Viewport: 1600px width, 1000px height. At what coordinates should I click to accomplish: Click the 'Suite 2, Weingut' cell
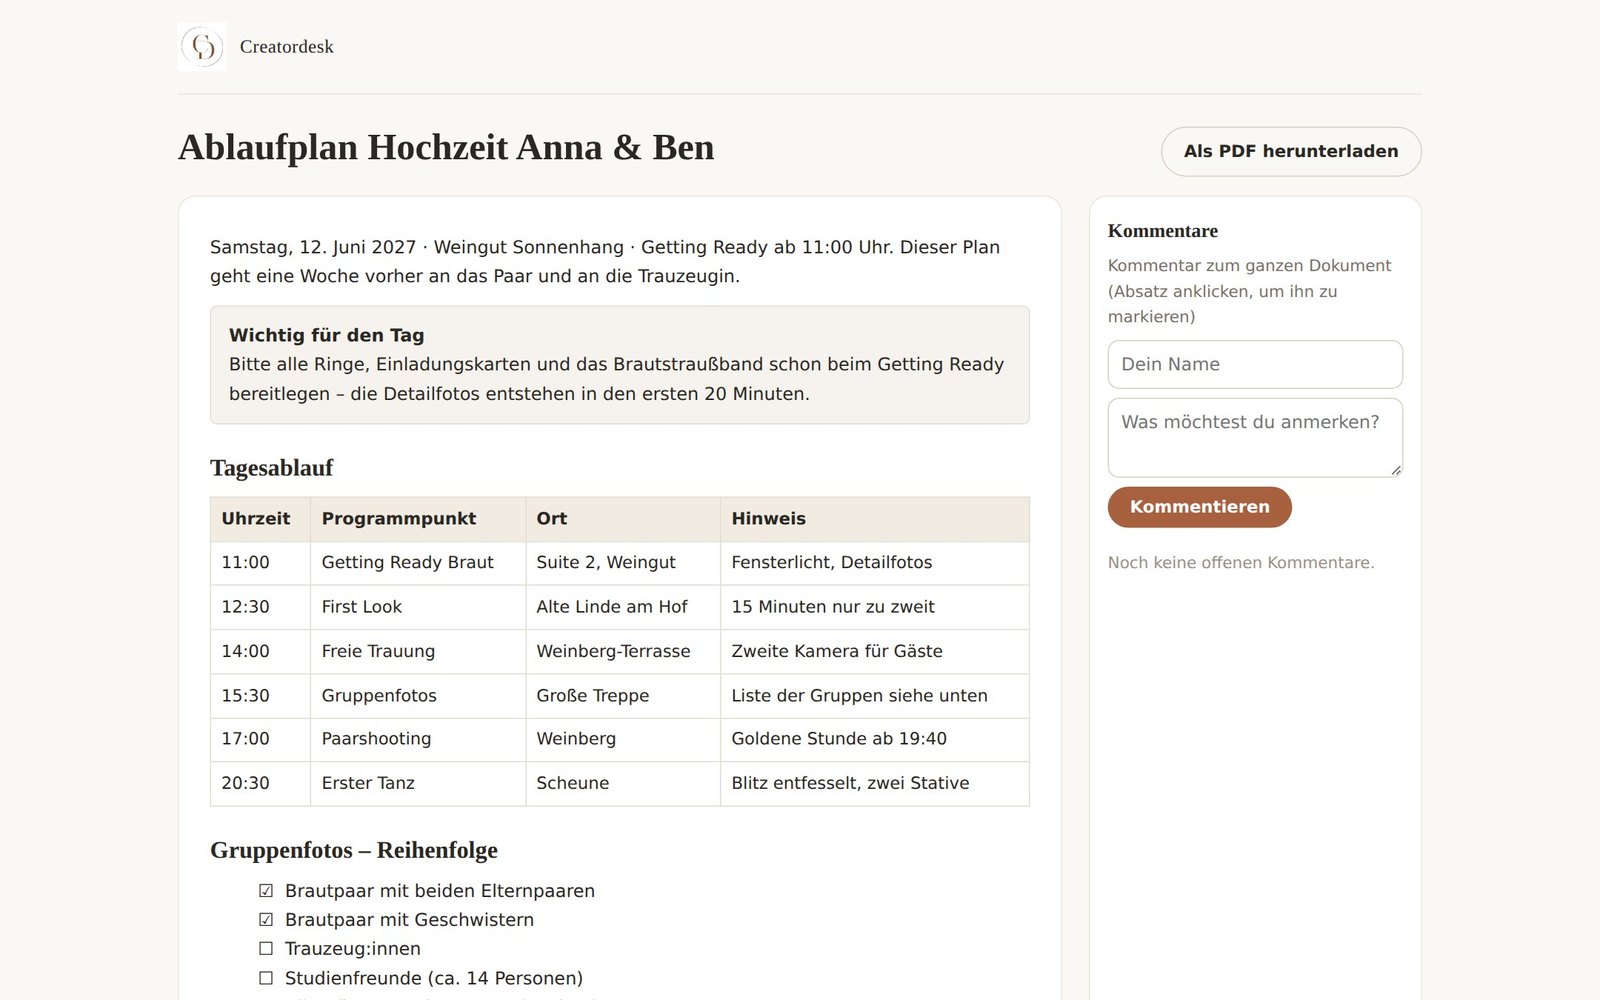(623, 563)
